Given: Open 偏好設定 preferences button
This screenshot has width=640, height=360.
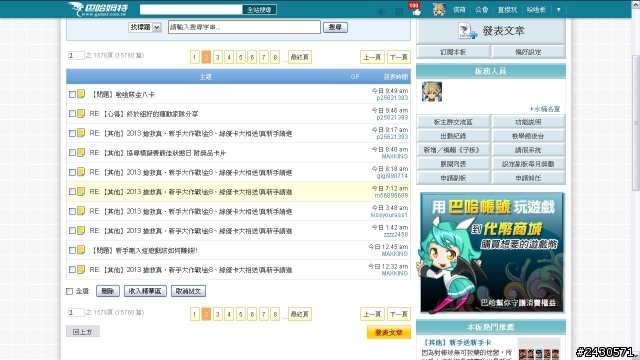Looking at the screenshot, I should (529, 52).
